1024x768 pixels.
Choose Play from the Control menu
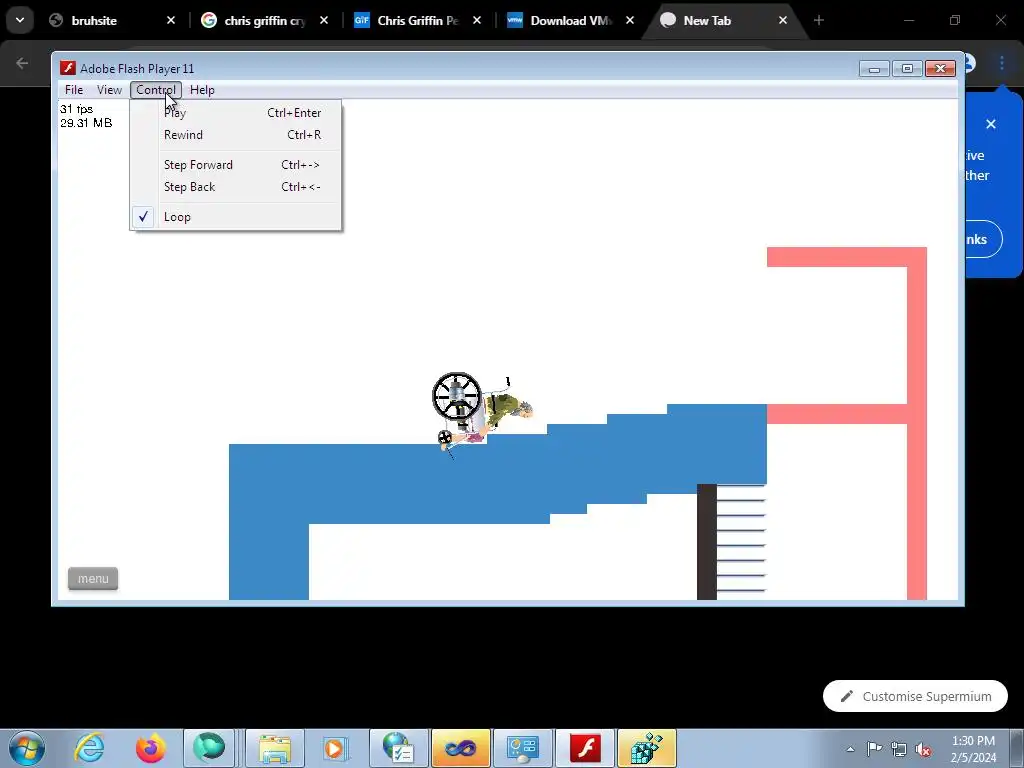pyautogui.click(x=236, y=113)
